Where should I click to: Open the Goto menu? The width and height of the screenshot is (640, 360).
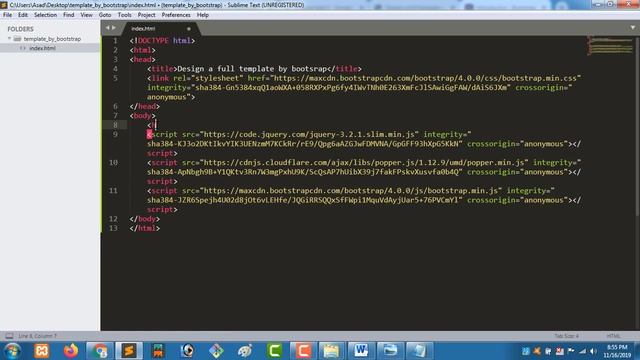pos(105,15)
